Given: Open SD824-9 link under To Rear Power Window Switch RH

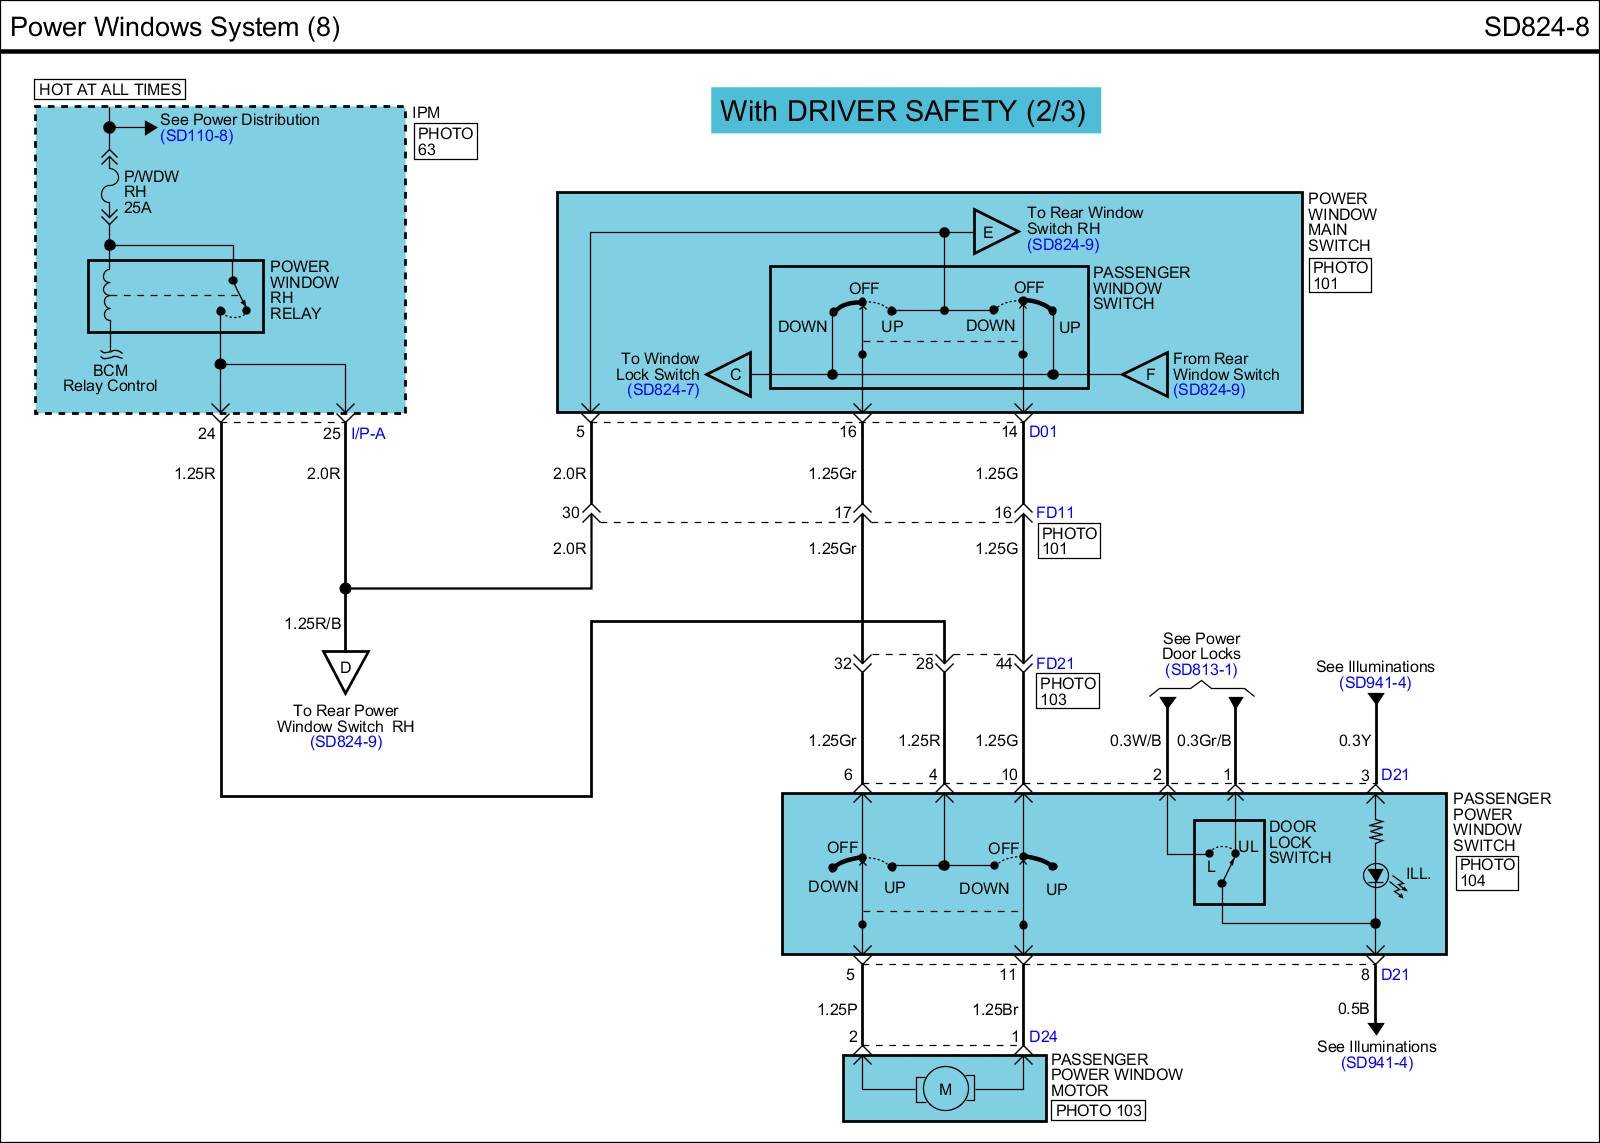Looking at the screenshot, I should click(x=346, y=742).
